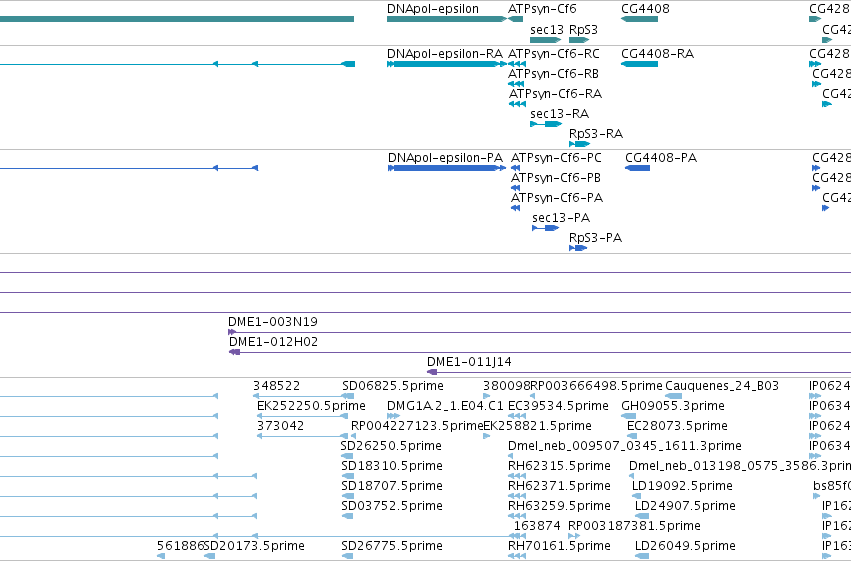Open protein label ATPsyn-Cf6-PA
This screenshot has height=561, width=851.
click(557, 198)
